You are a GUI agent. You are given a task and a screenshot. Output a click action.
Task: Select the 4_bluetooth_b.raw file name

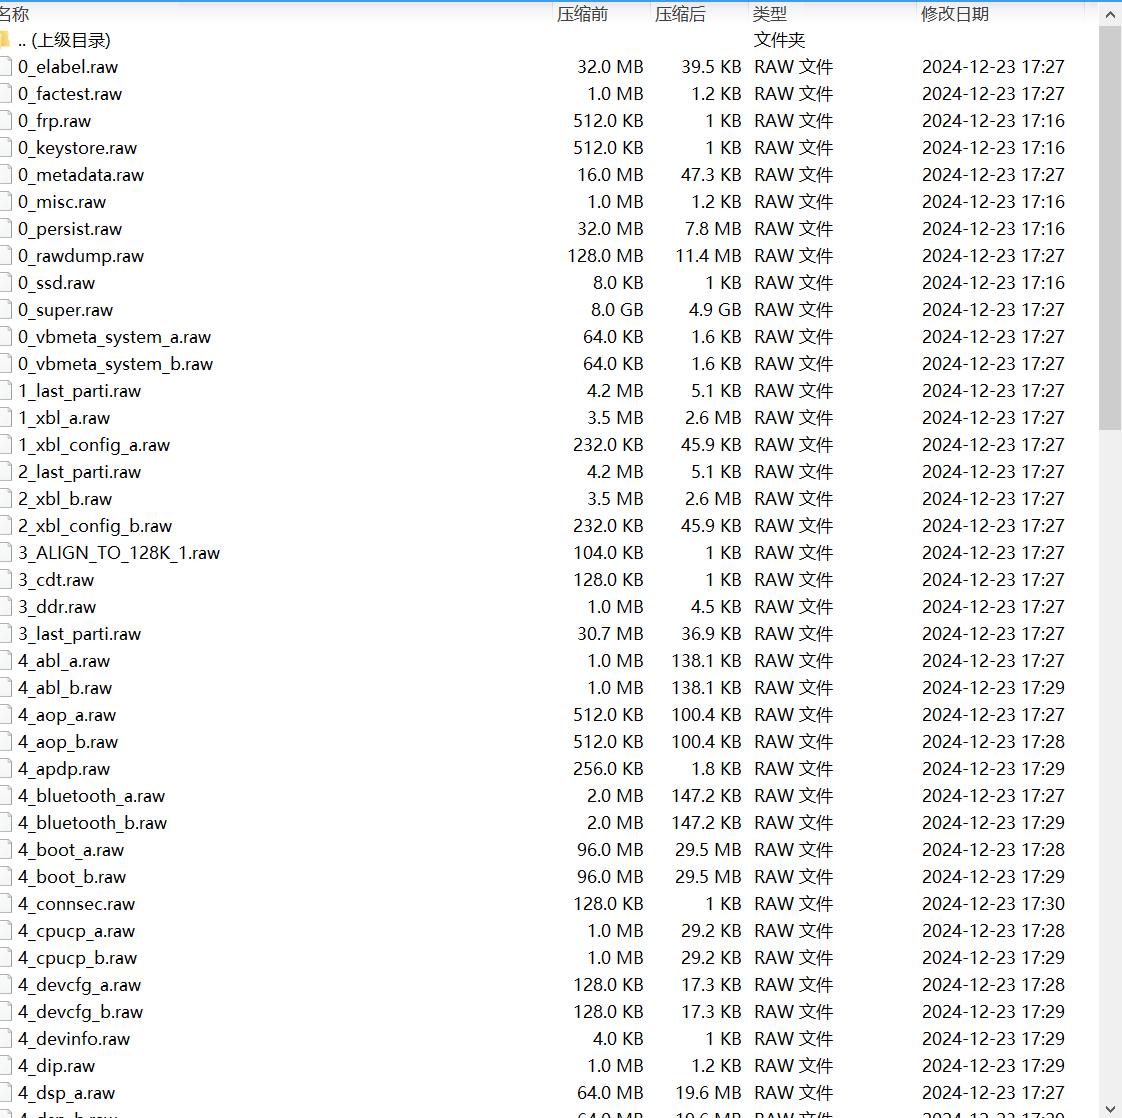(x=92, y=823)
